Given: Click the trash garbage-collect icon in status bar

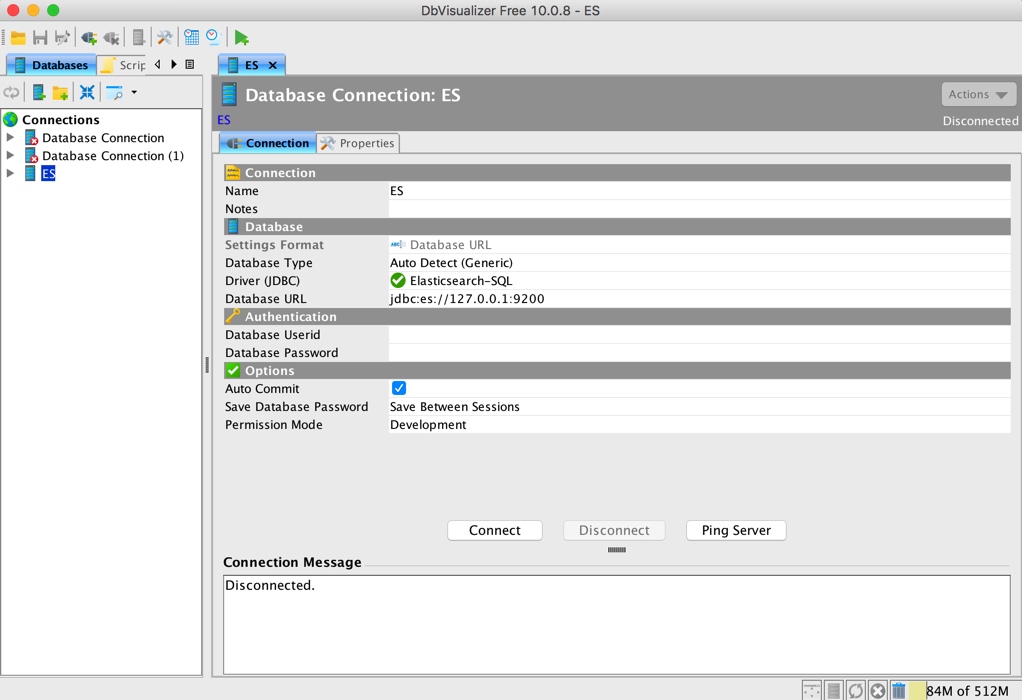Looking at the screenshot, I should tap(899, 690).
